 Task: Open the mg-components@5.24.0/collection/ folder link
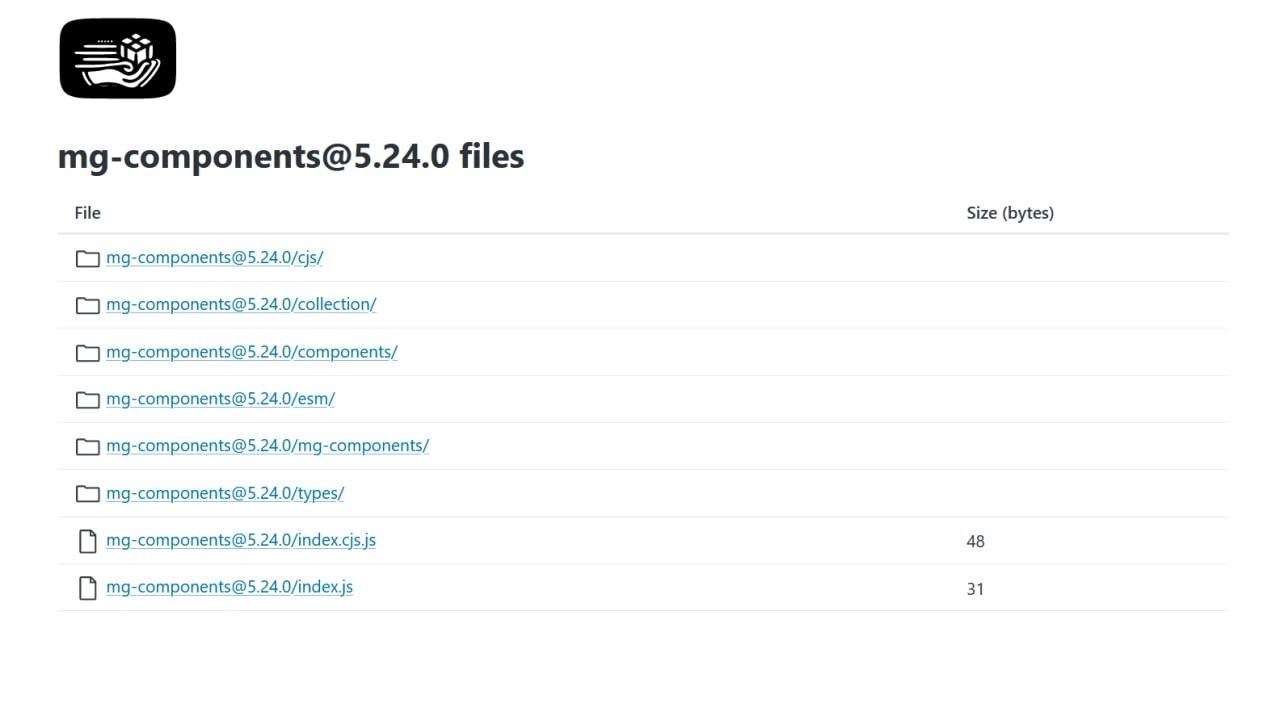(241, 305)
